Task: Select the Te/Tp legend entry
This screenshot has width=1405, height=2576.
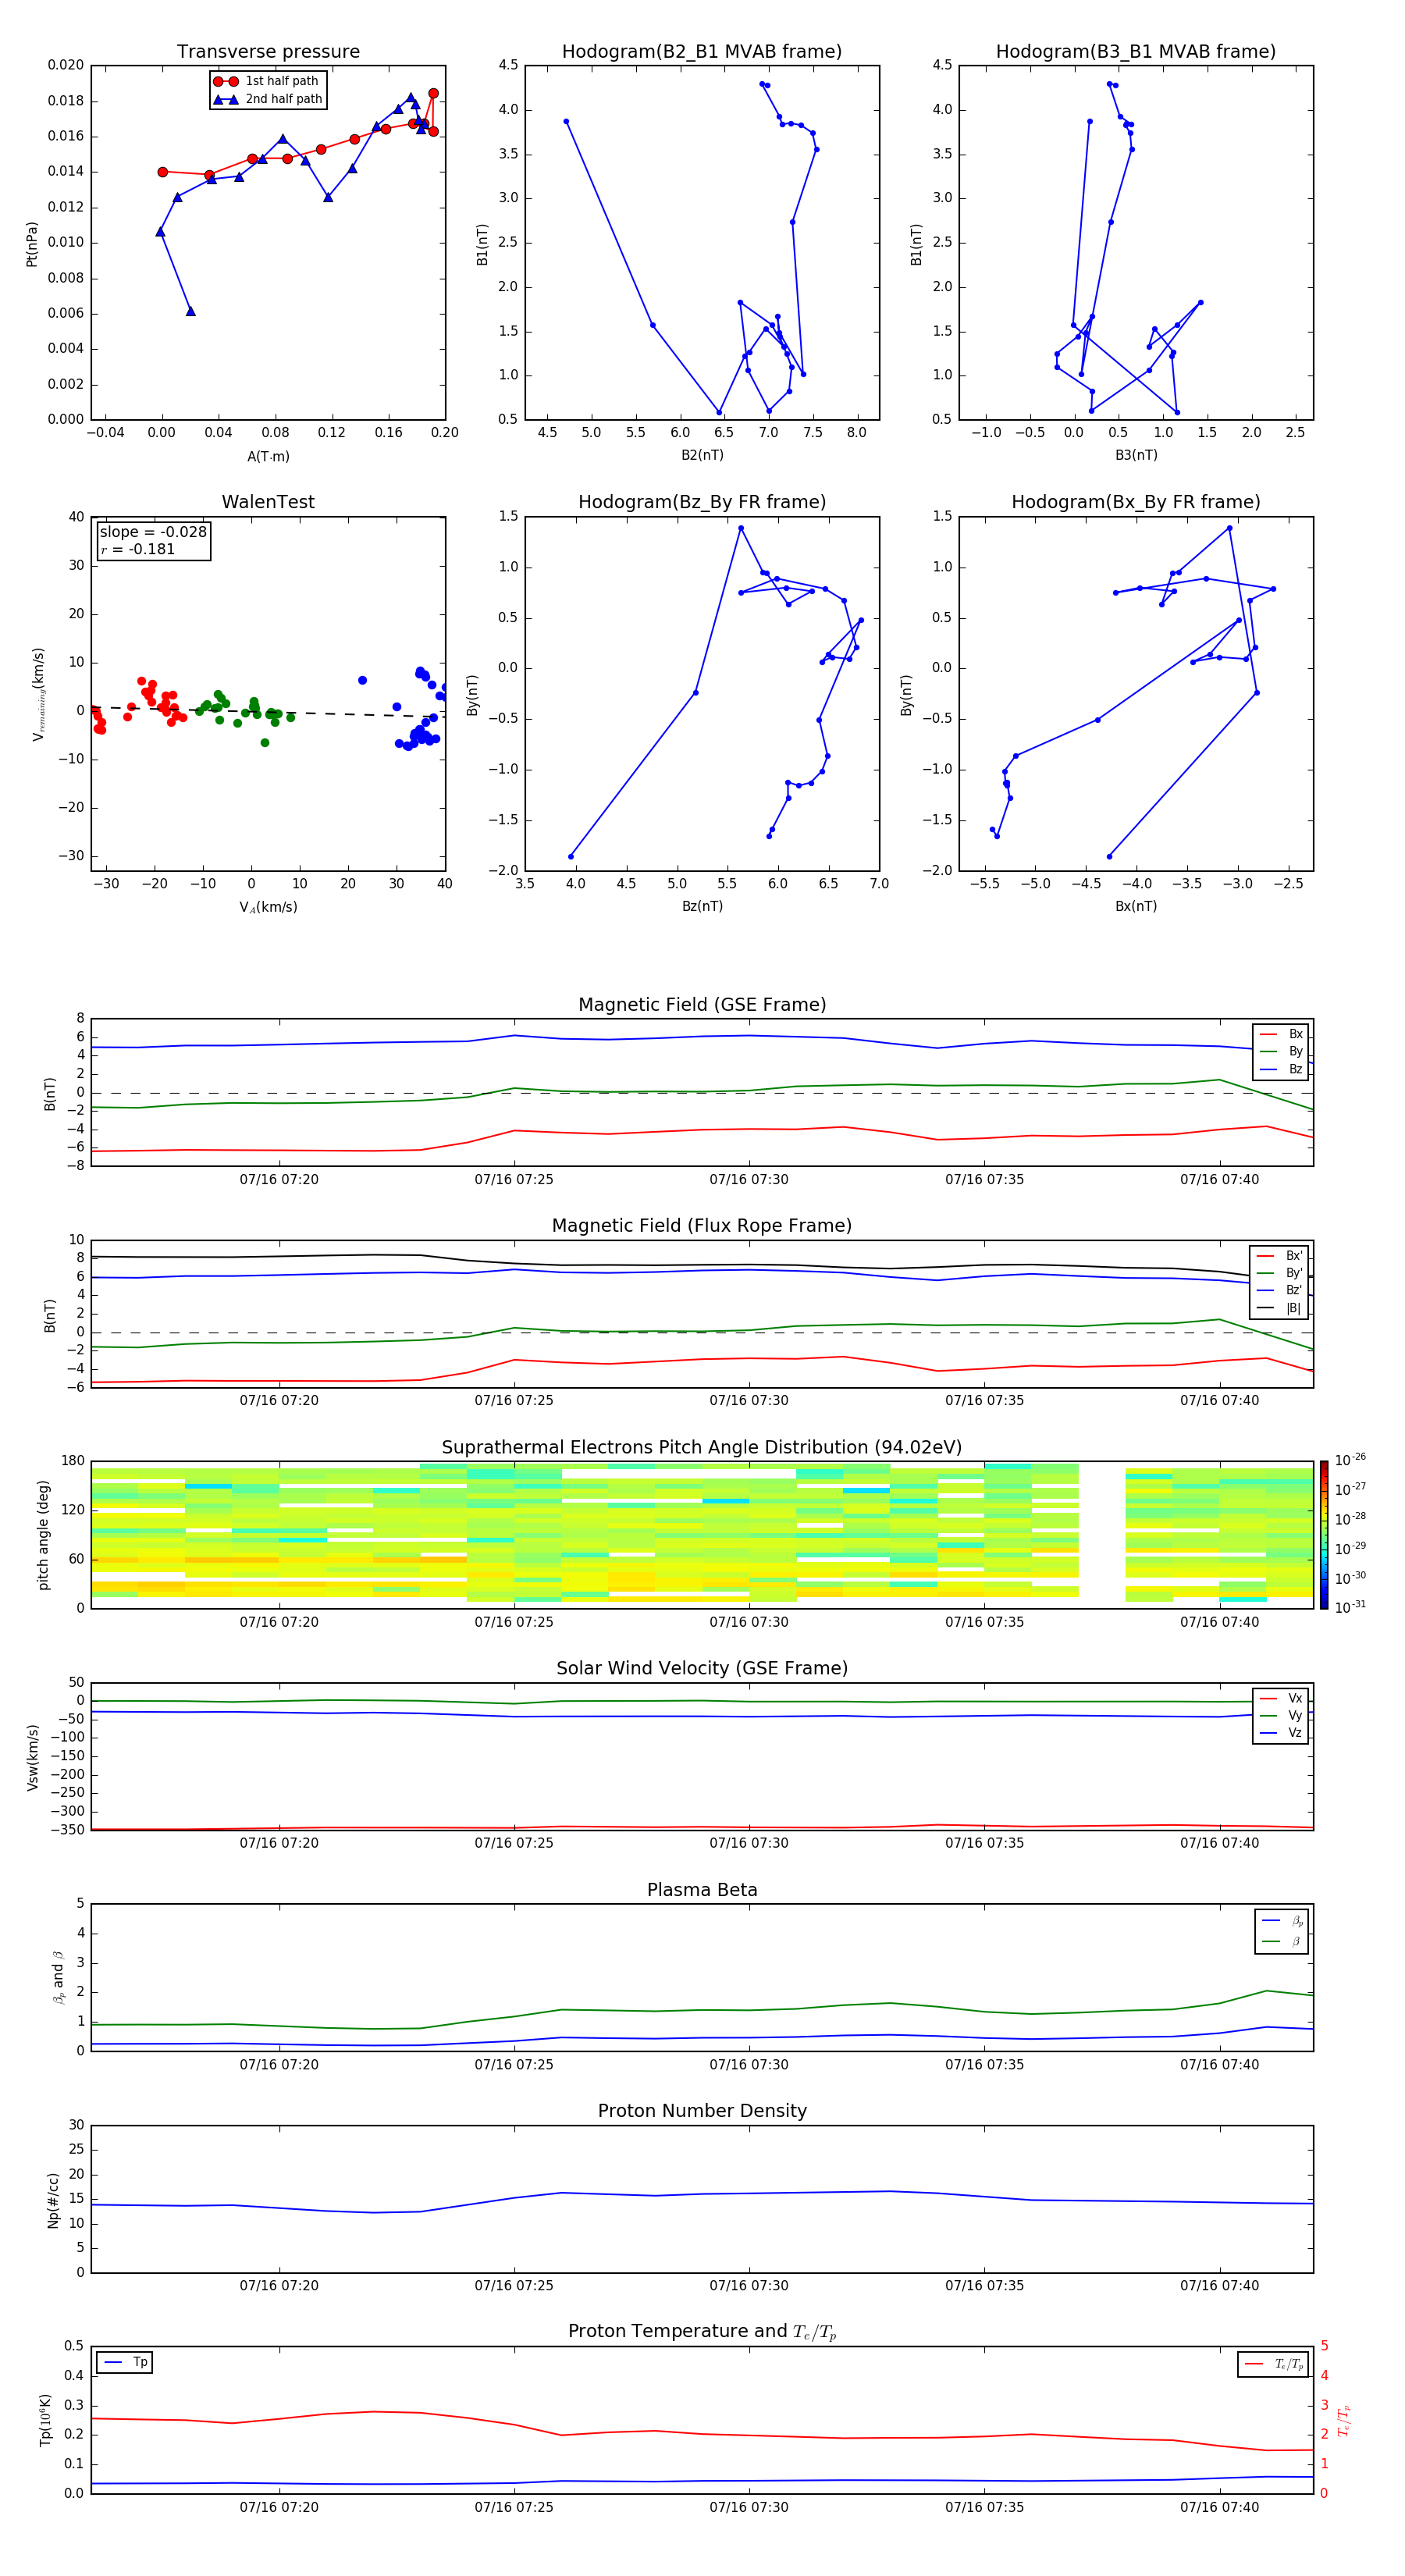Action: 1273,2364
